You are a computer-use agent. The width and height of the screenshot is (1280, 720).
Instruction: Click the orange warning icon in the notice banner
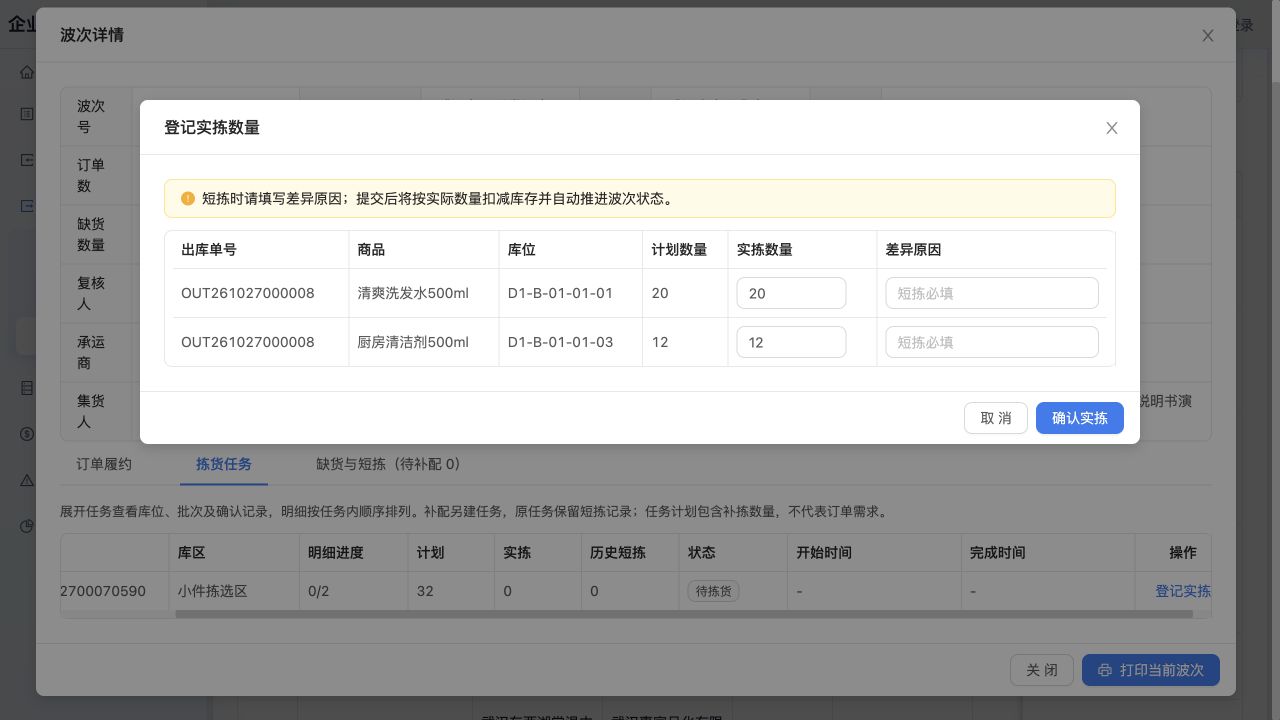point(188,198)
